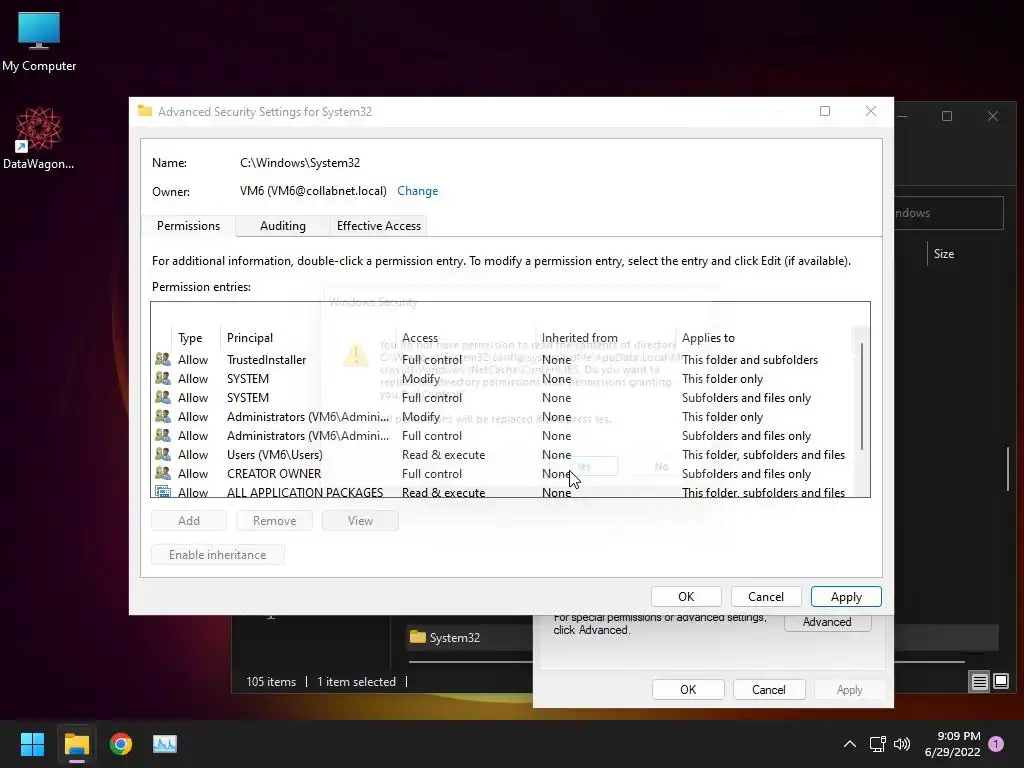Screen dimensions: 1024x768
Task: Select the ALL APPLICATION PACKAGES principal text
Action: point(305,492)
